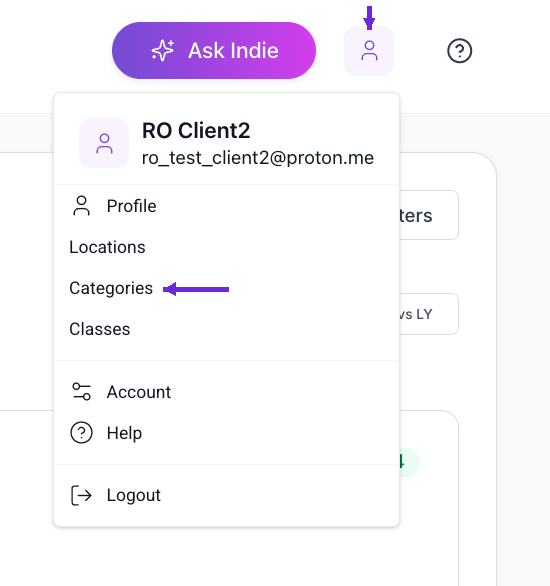Click the sliders icon beside Account
This screenshot has height=586, width=550.
click(x=81, y=392)
